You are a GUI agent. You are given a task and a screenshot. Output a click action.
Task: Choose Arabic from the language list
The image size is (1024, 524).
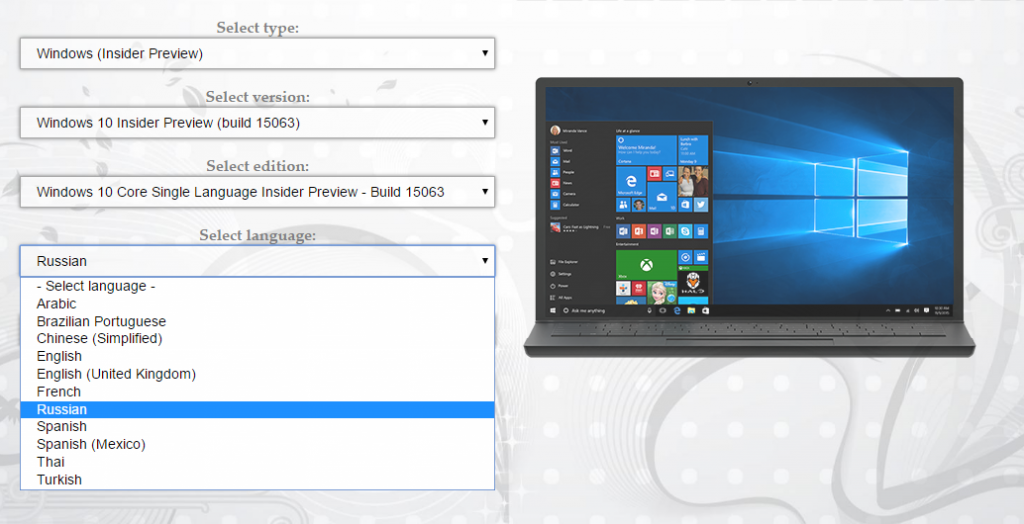[x=57, y=304]
